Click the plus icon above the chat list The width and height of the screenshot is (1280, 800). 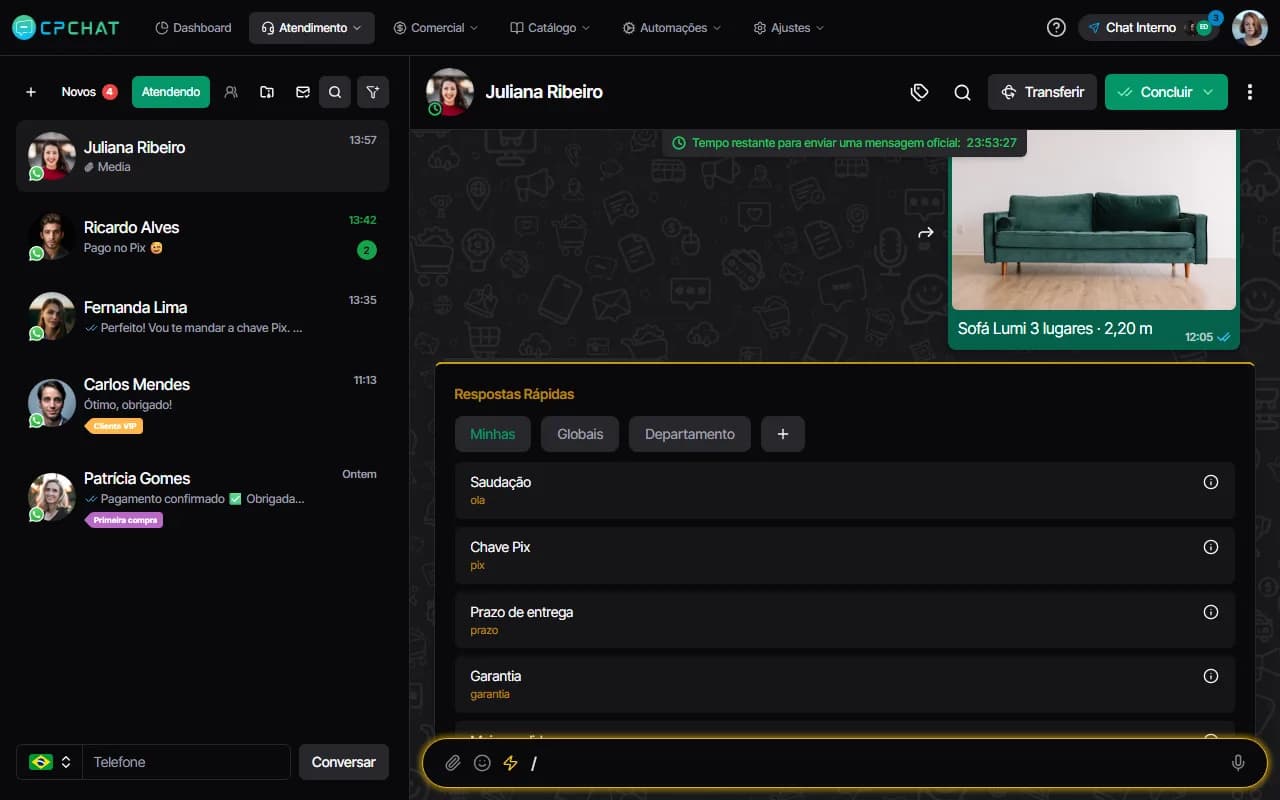[x=31, y=92]
